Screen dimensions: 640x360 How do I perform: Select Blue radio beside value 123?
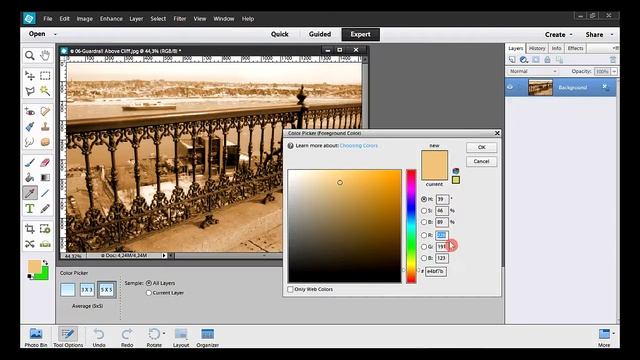[424, 258]
